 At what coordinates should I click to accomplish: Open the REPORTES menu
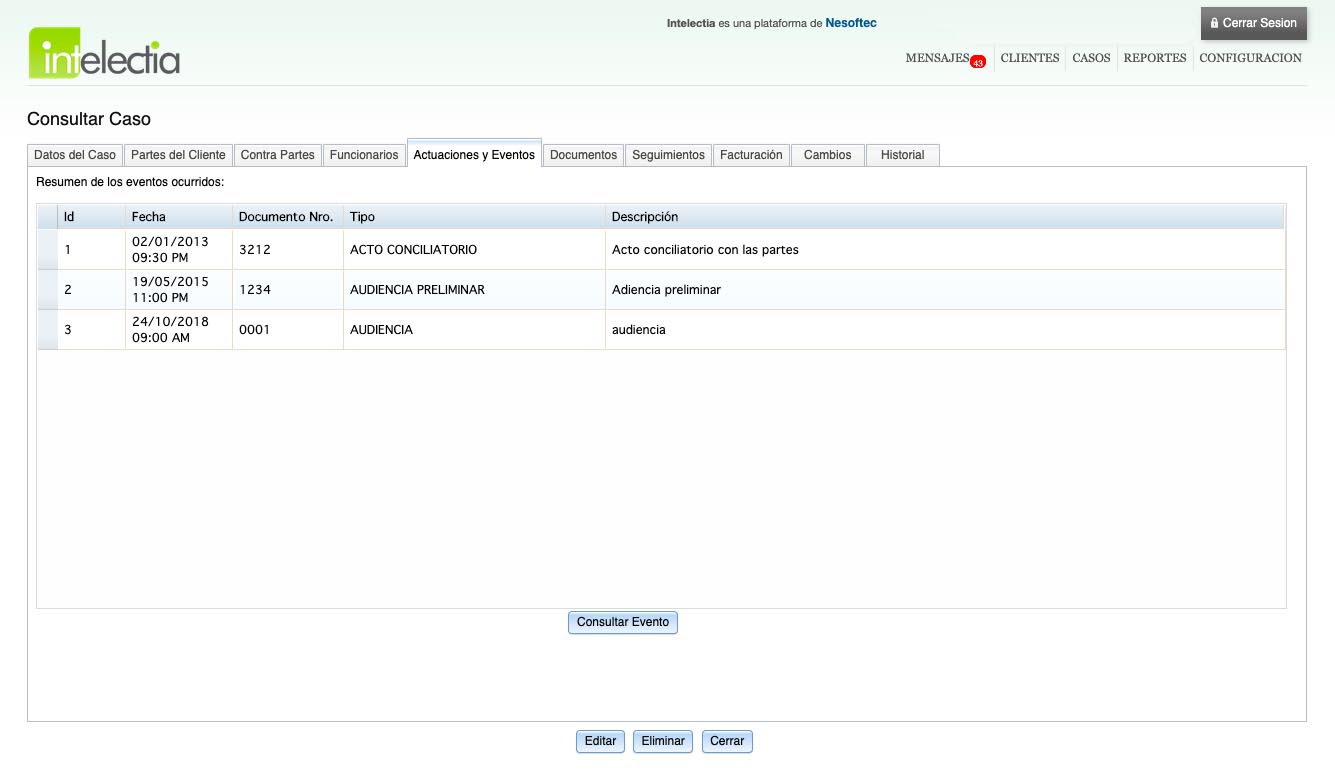coord(1154,58)
